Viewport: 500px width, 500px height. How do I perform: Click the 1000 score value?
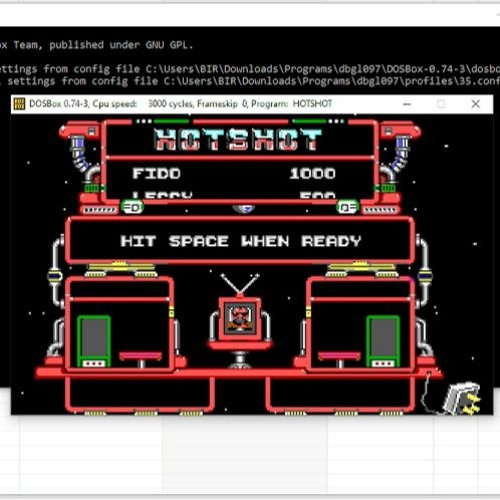pos(313,173)
